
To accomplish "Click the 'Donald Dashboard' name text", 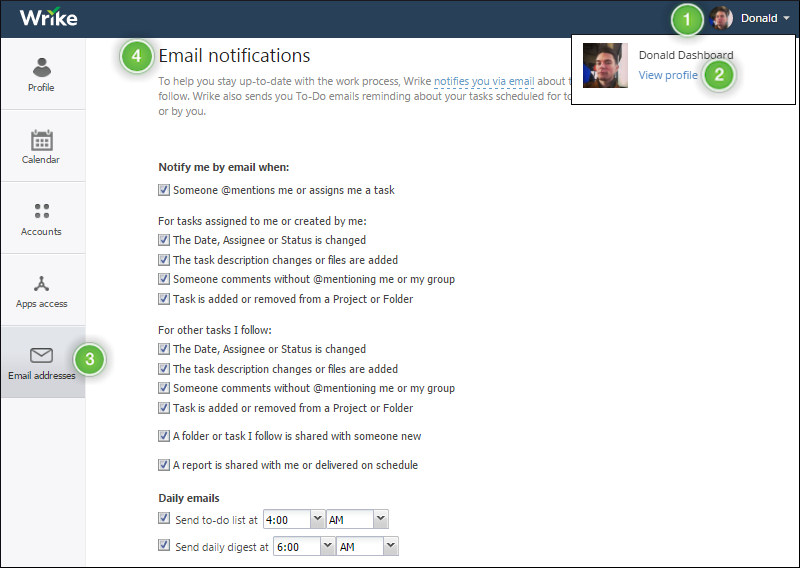I will (x=686, y=55).
